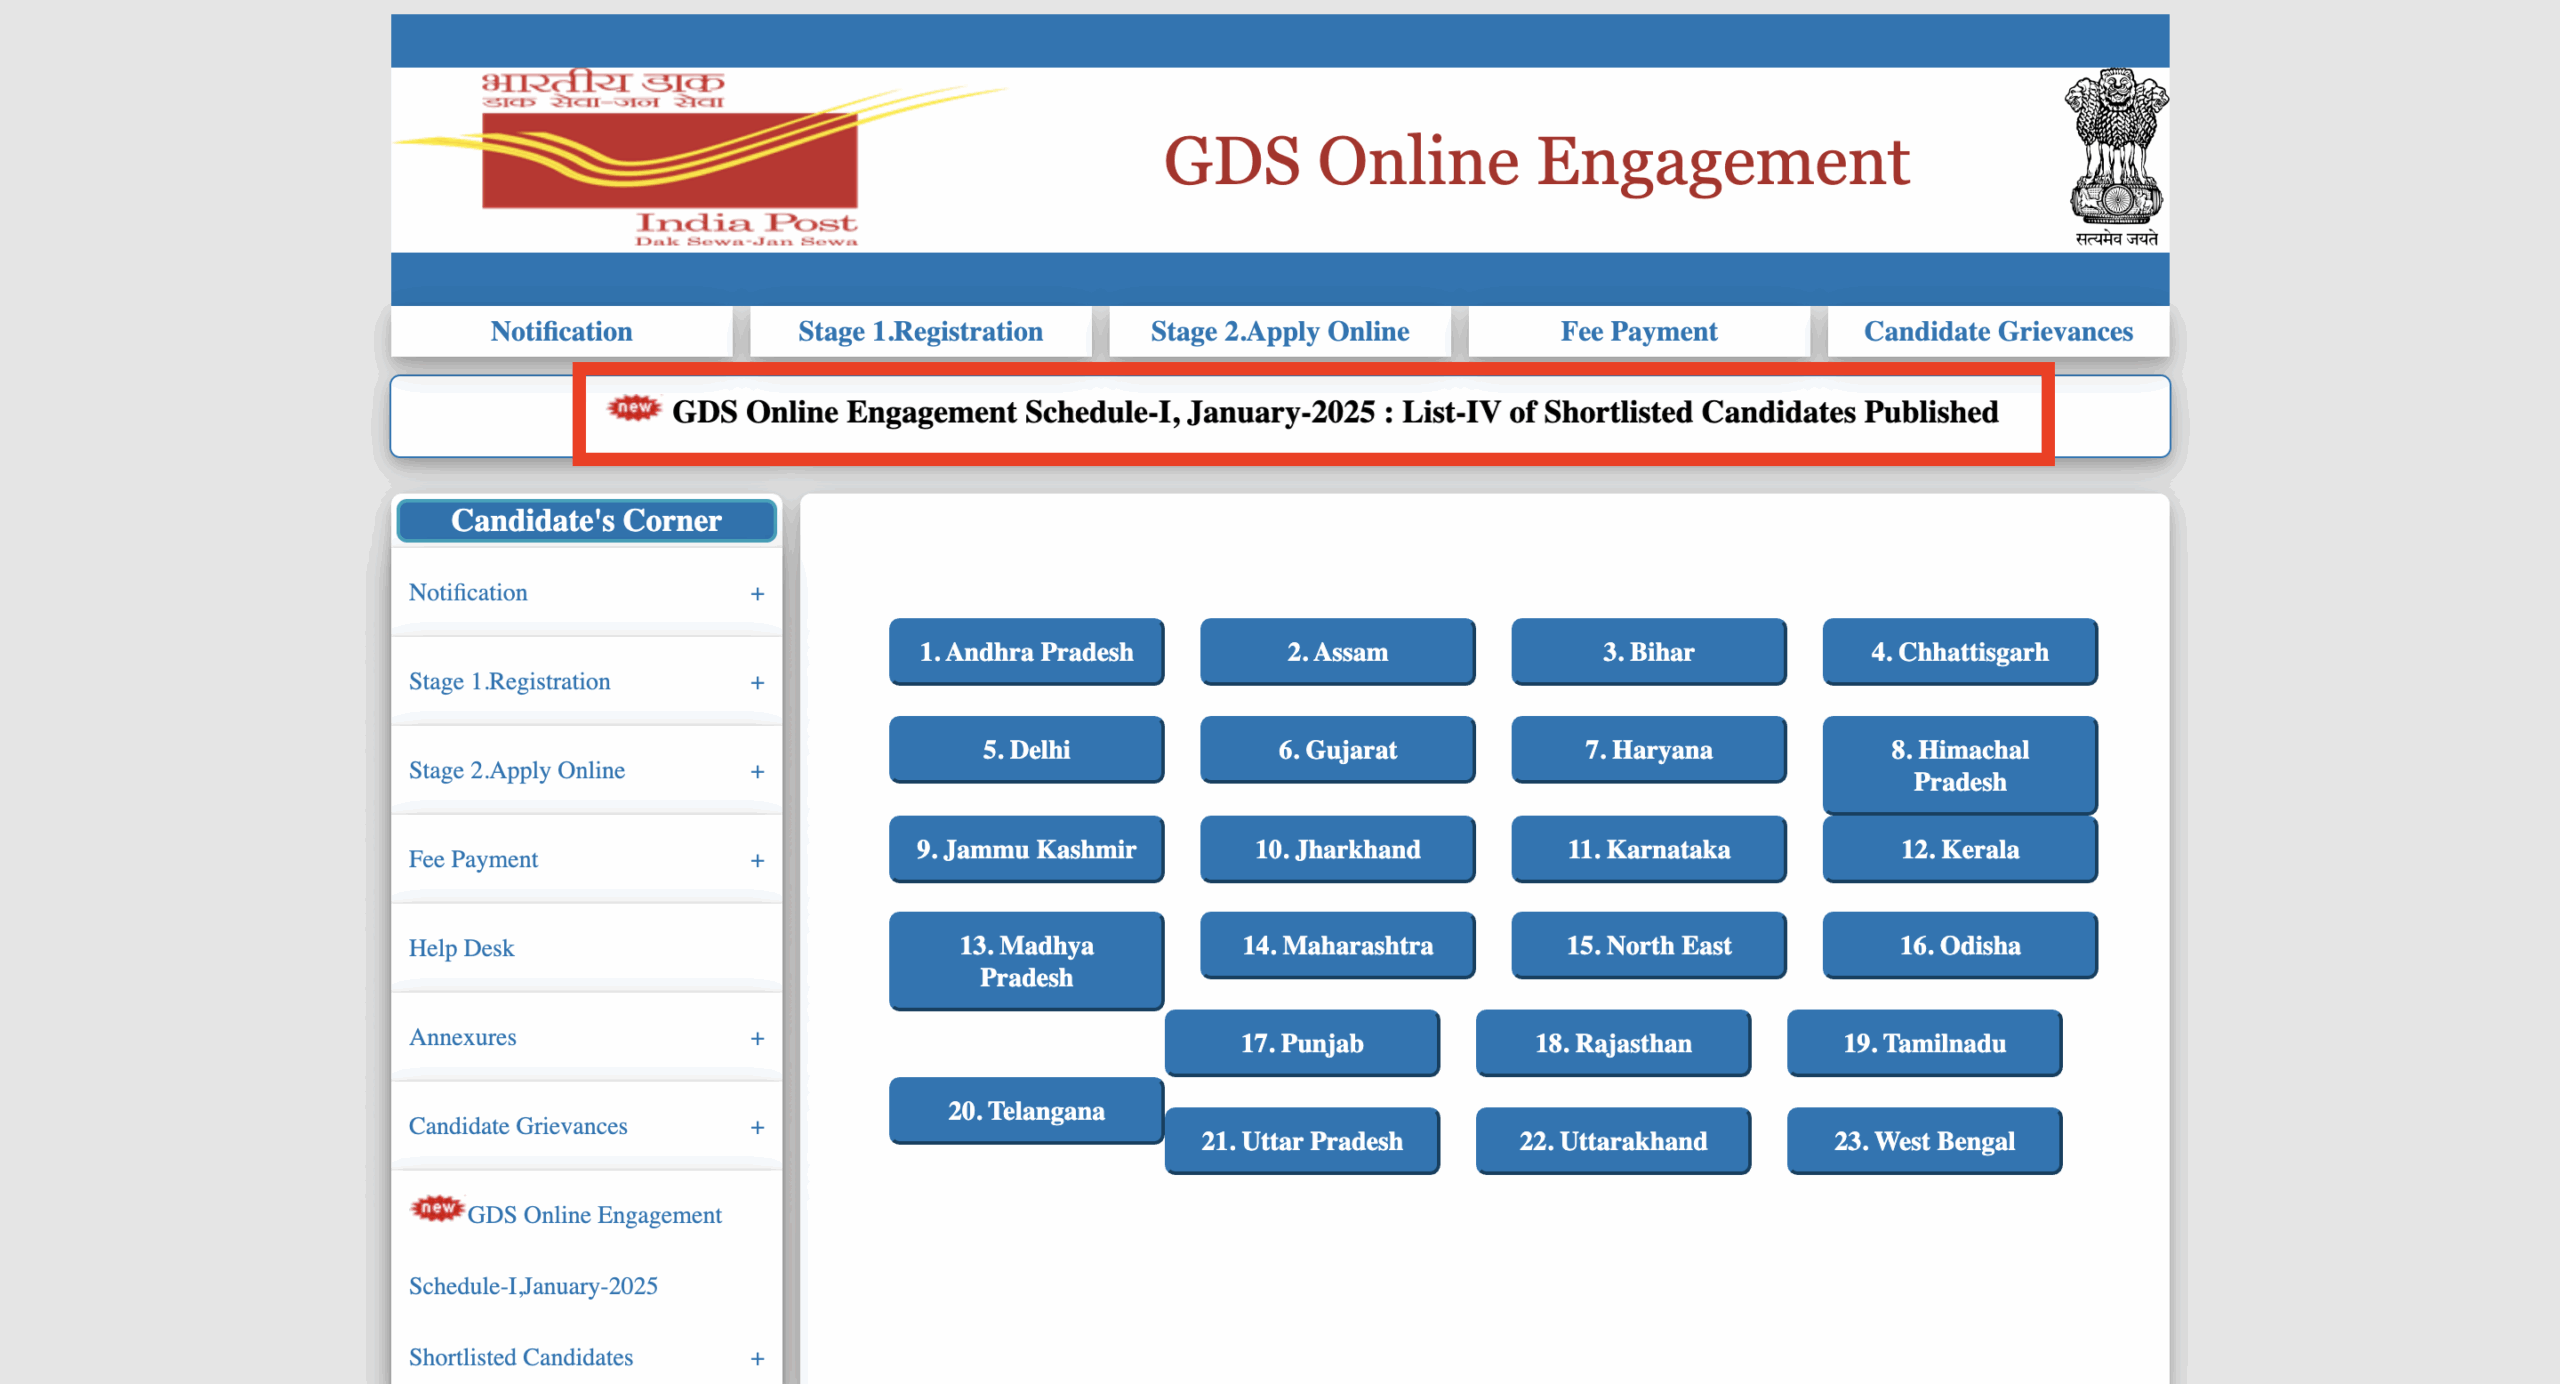2560x1384 pixels.
Task: Click the 'new' badge beside GDS Online Engagement sidebar
Action: 437,1208
